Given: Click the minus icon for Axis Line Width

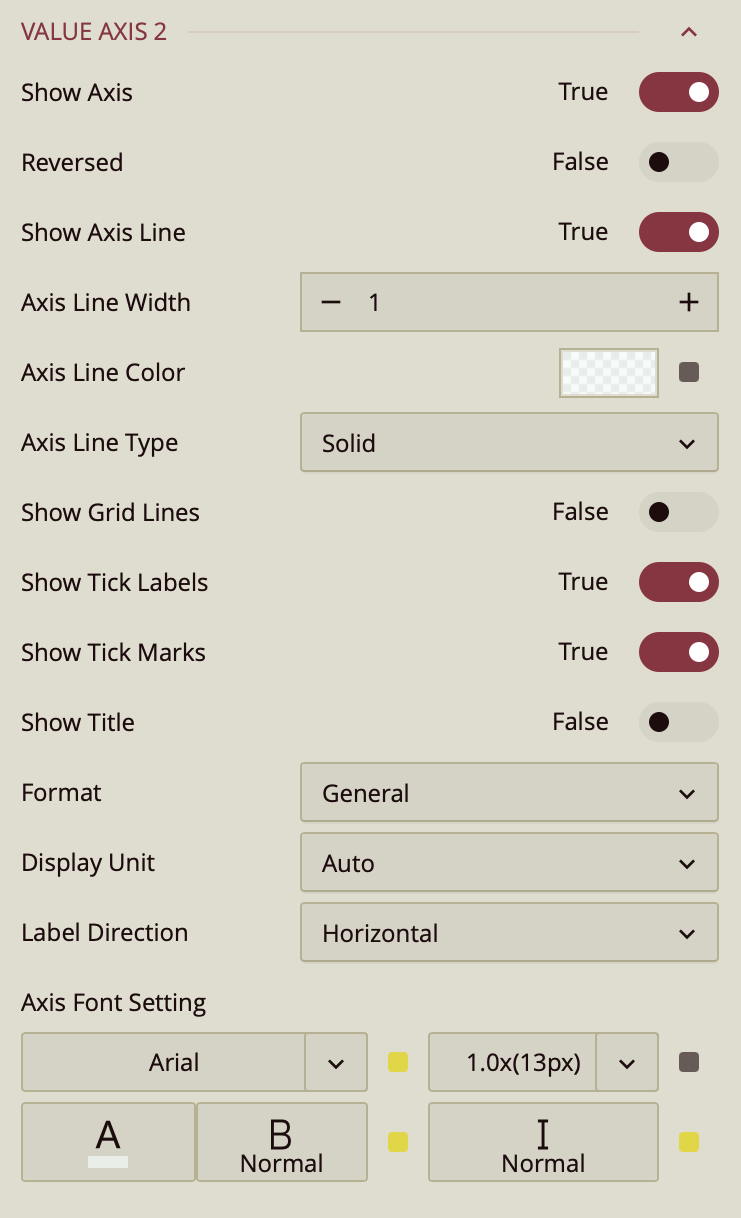Looking at the screenshot, I should pyautogui.click(x=331, y=302).
